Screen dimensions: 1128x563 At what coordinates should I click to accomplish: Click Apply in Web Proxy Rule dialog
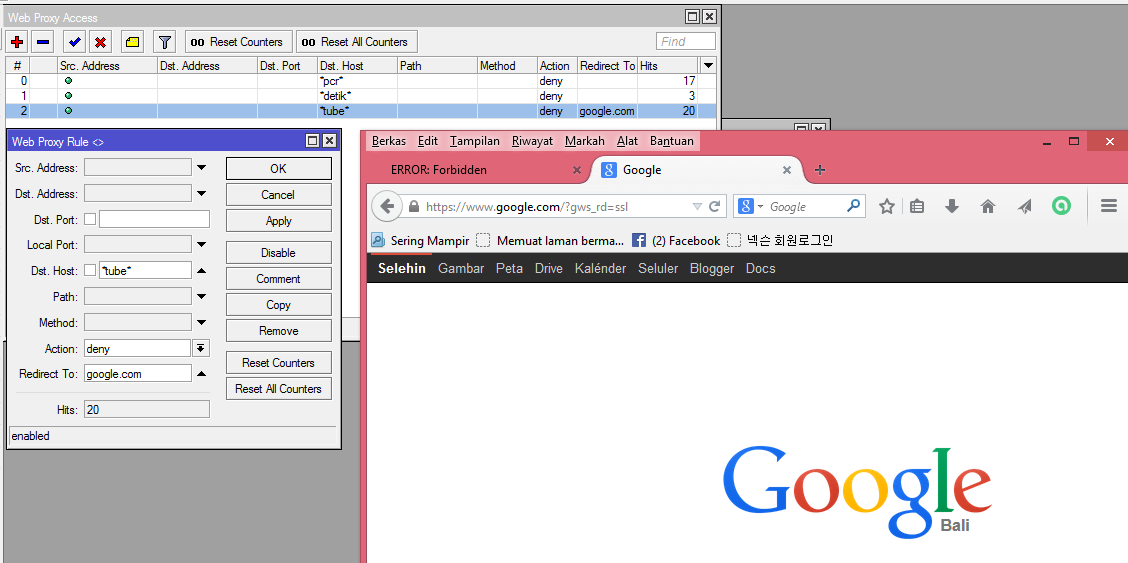pyautogui.click(x=278, y=221)
